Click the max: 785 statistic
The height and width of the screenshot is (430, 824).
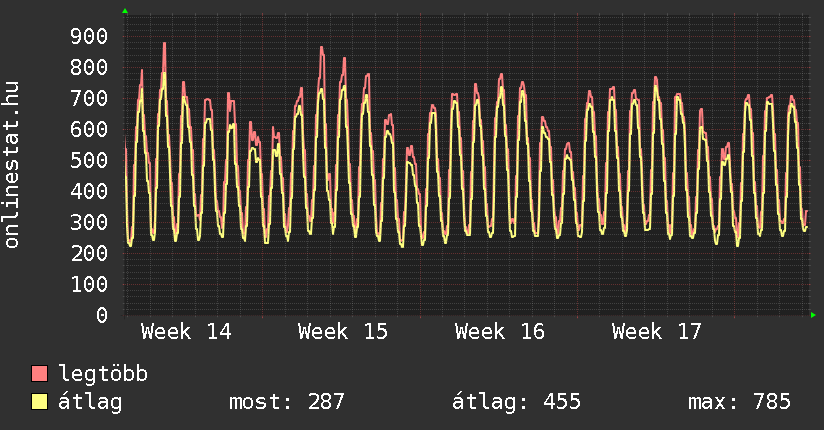tap(739, 402)
